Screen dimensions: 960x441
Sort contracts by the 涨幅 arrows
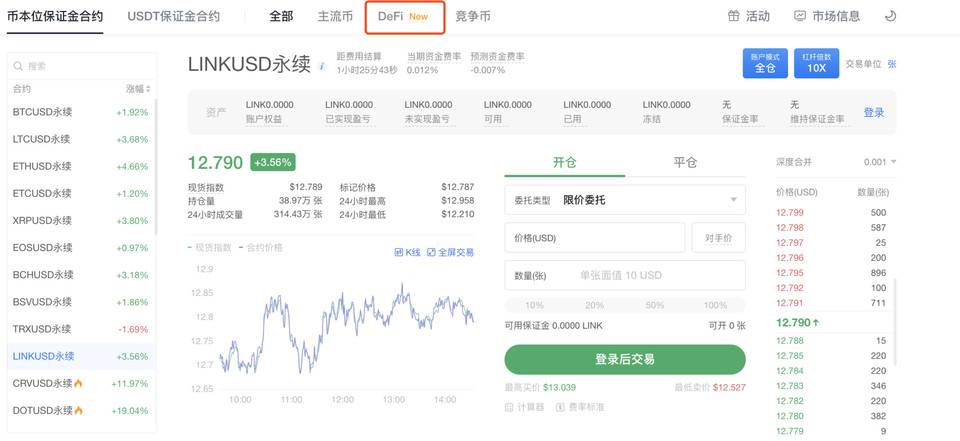pyautogui.click(x=148, y=89)
